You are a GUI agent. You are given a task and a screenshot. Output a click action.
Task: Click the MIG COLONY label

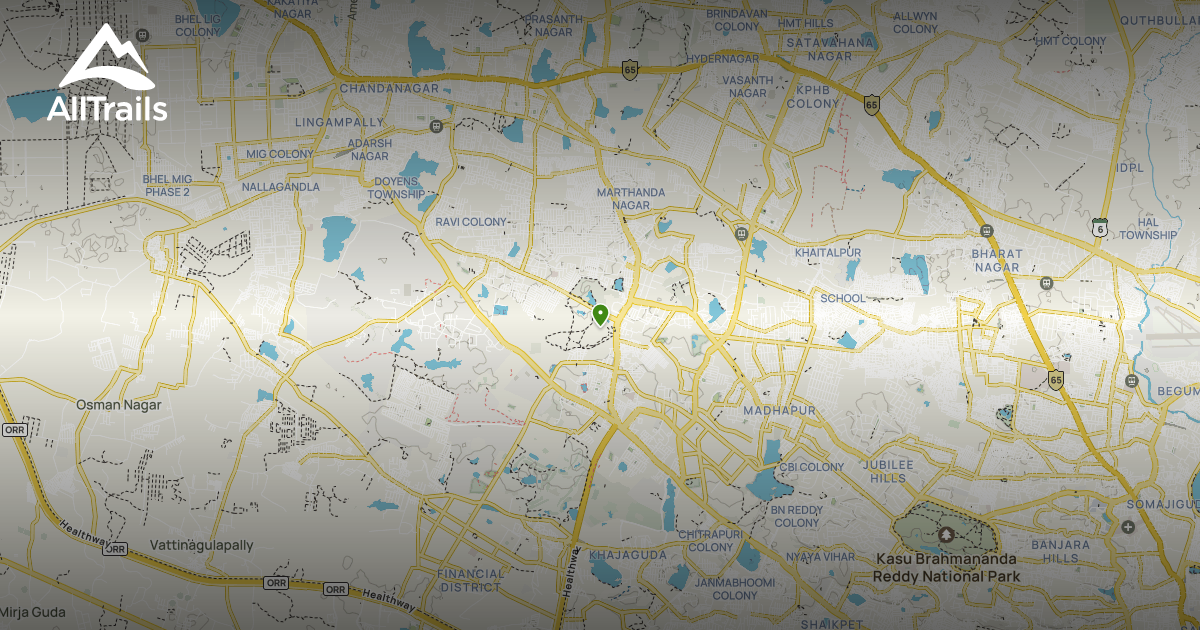tap(280, 154)
